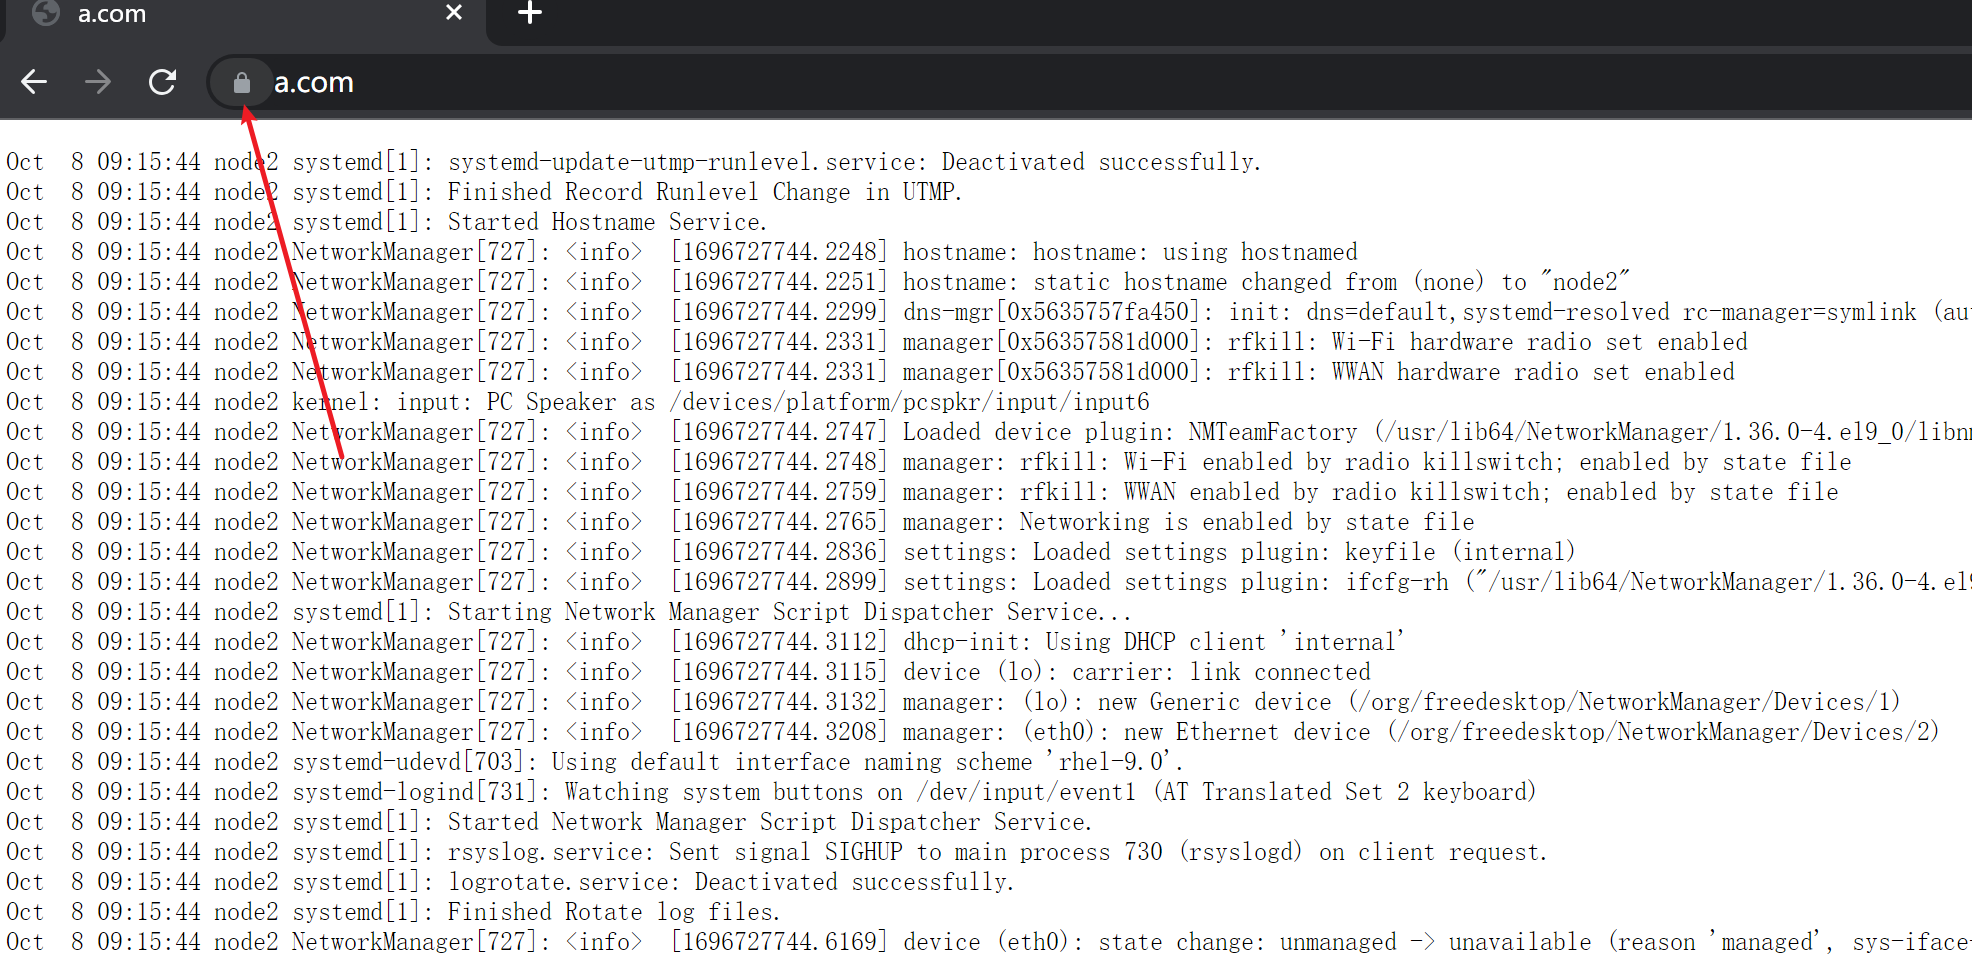This screenshot has height=961, width=1972.
Task: Click the globe favicon on the tab
Action: tap(46, 13)
